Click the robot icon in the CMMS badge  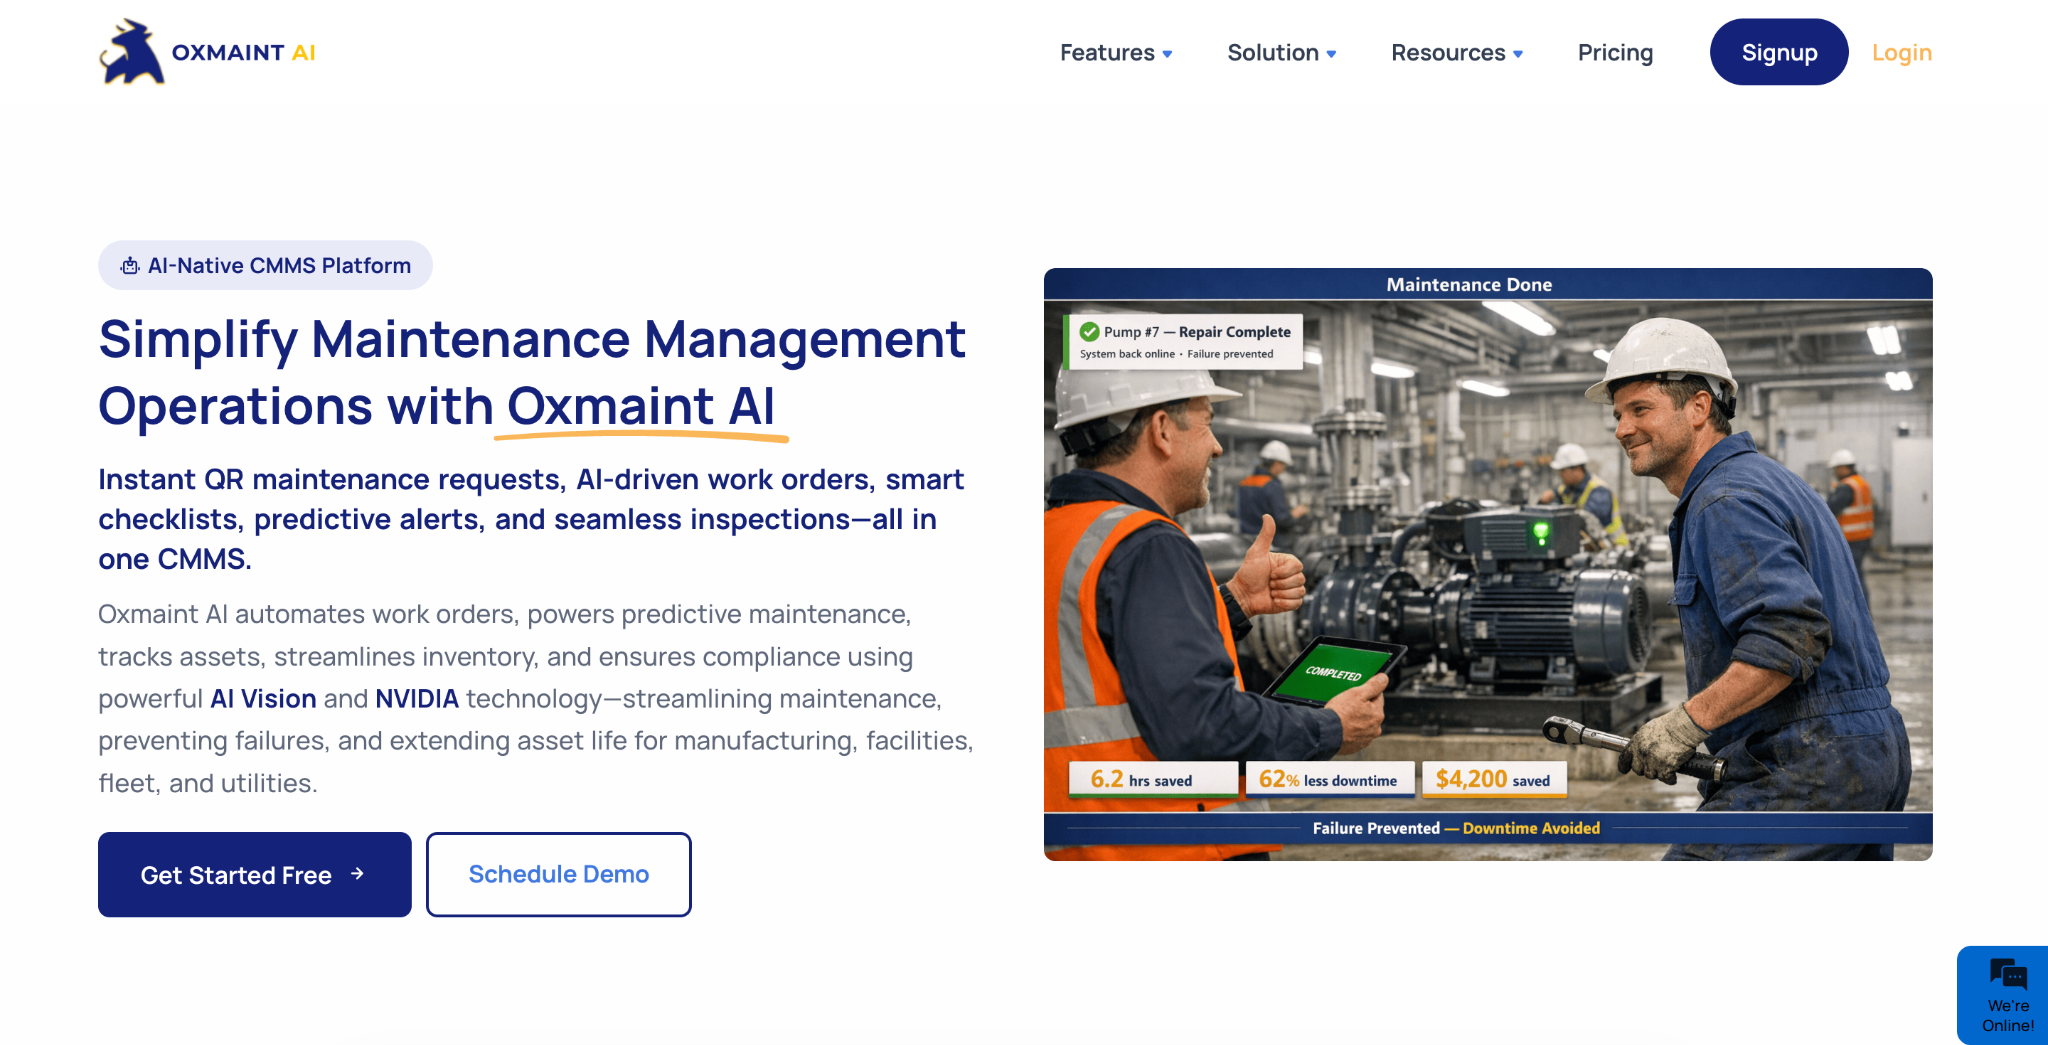[x=130, y=266]
